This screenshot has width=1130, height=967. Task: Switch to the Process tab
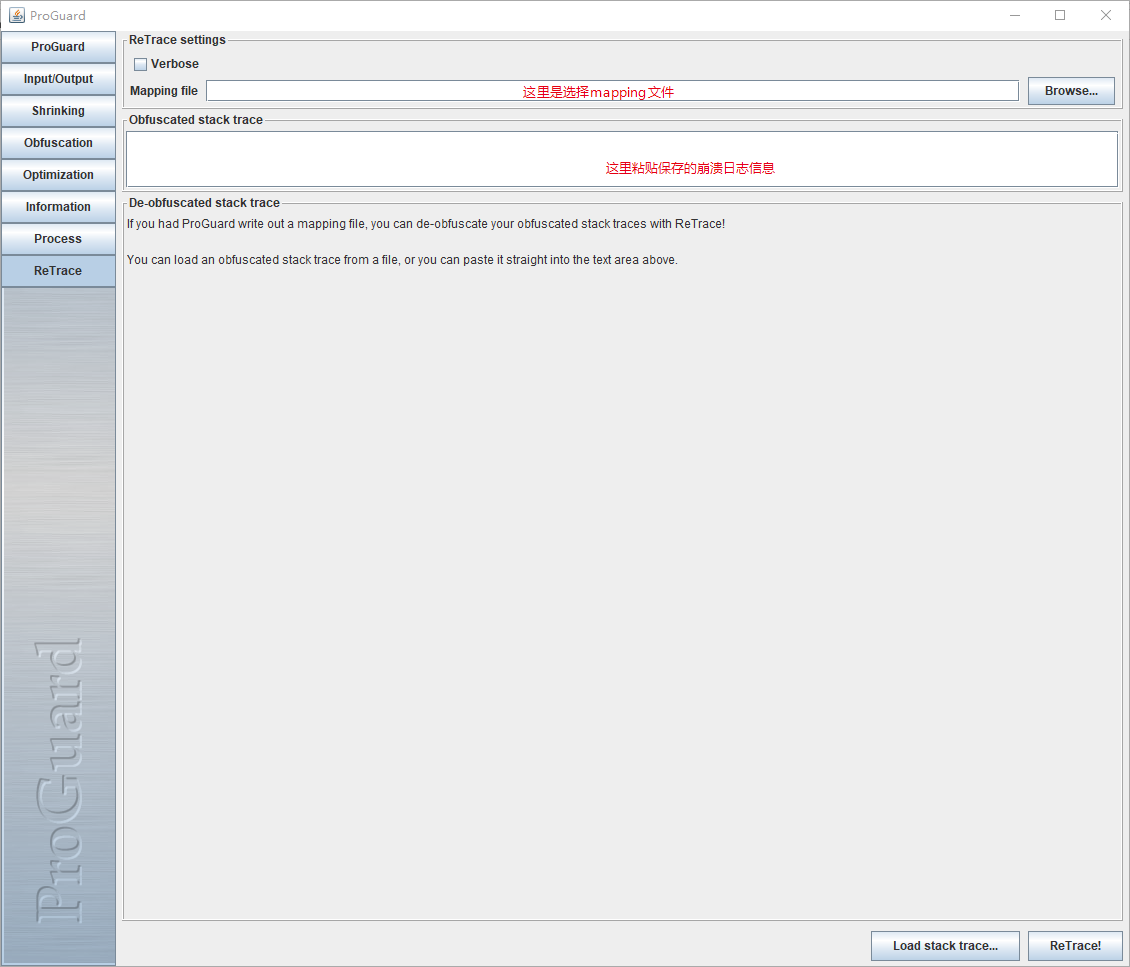(58, 239)
